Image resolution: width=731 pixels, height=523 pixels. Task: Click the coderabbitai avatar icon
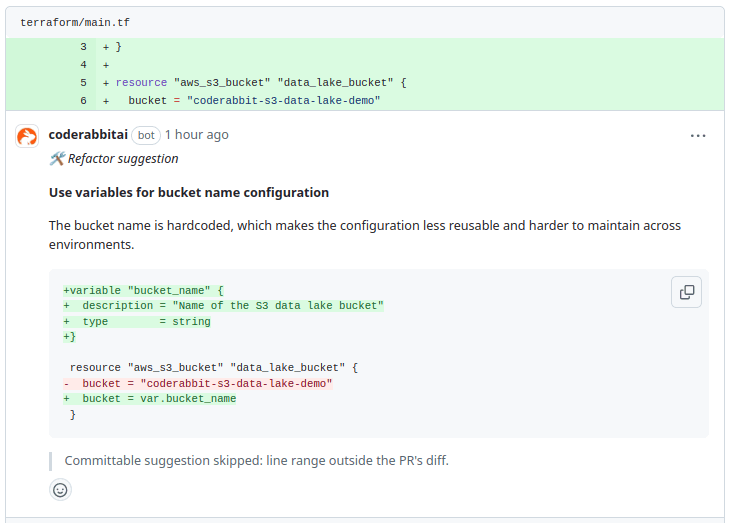click(27, 136)
